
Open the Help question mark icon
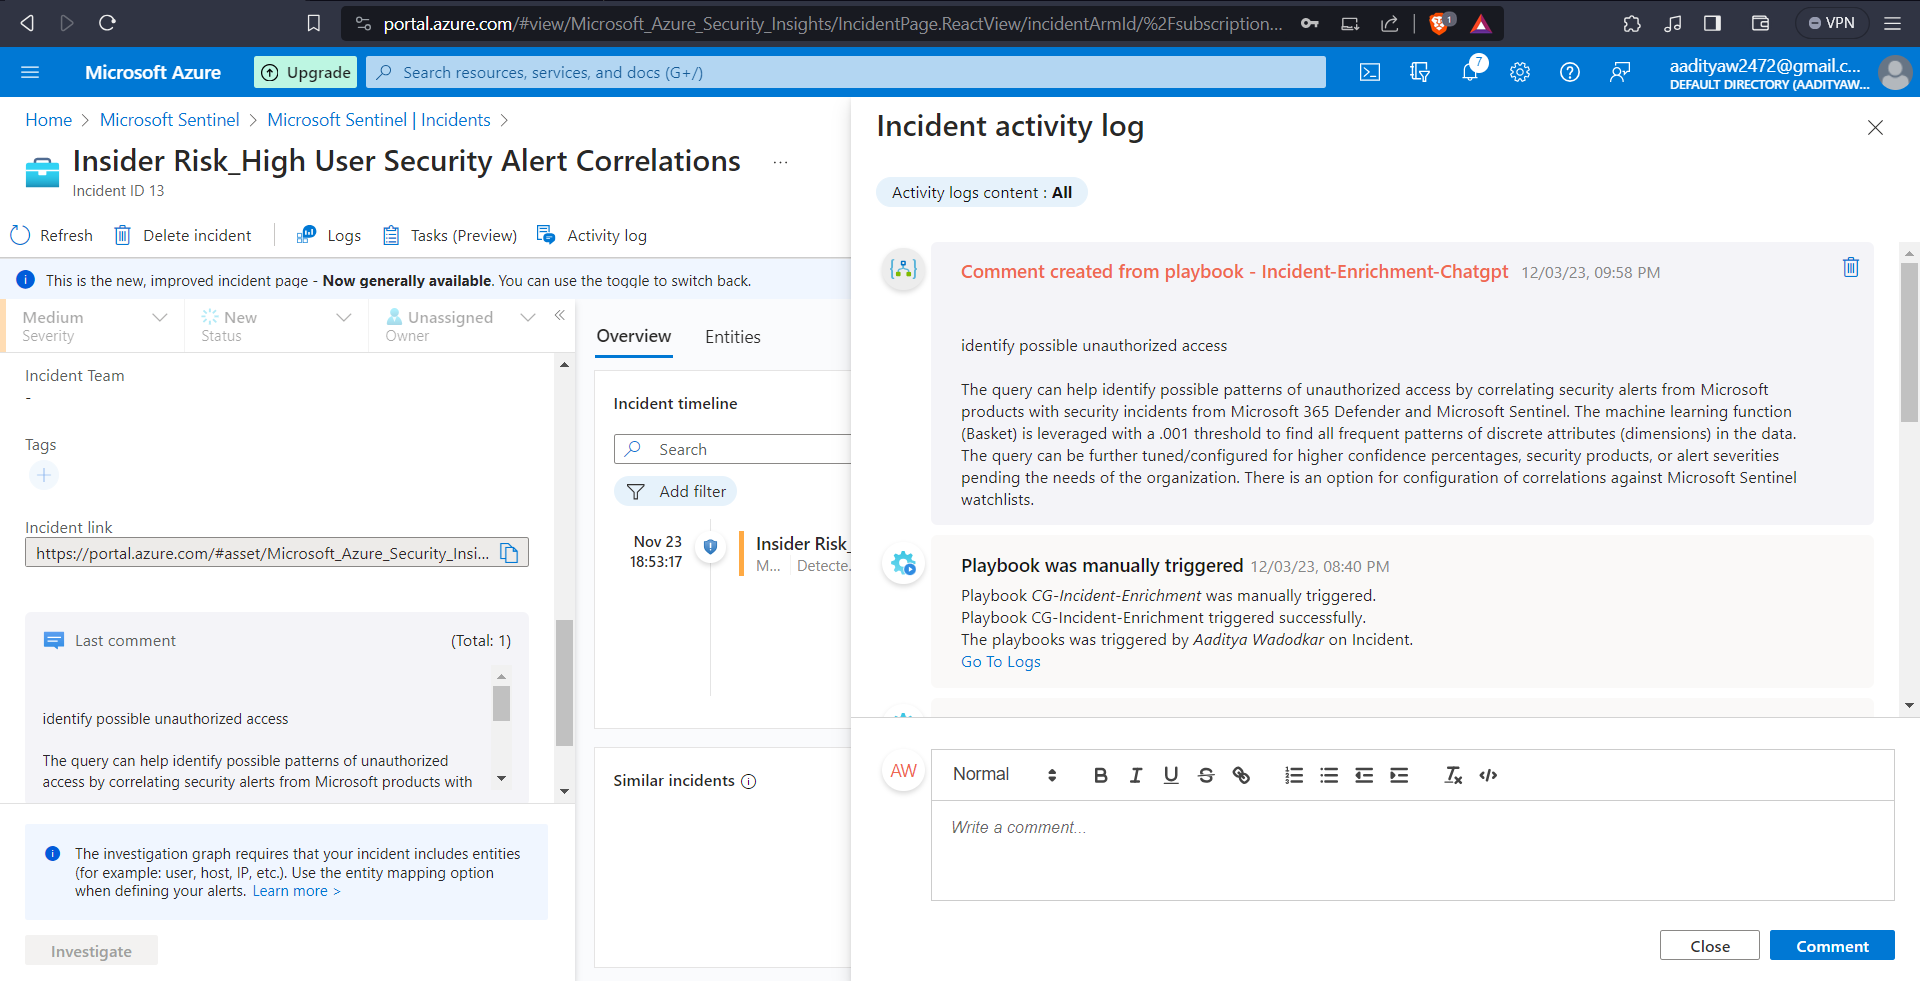[x=1570, y=72]
